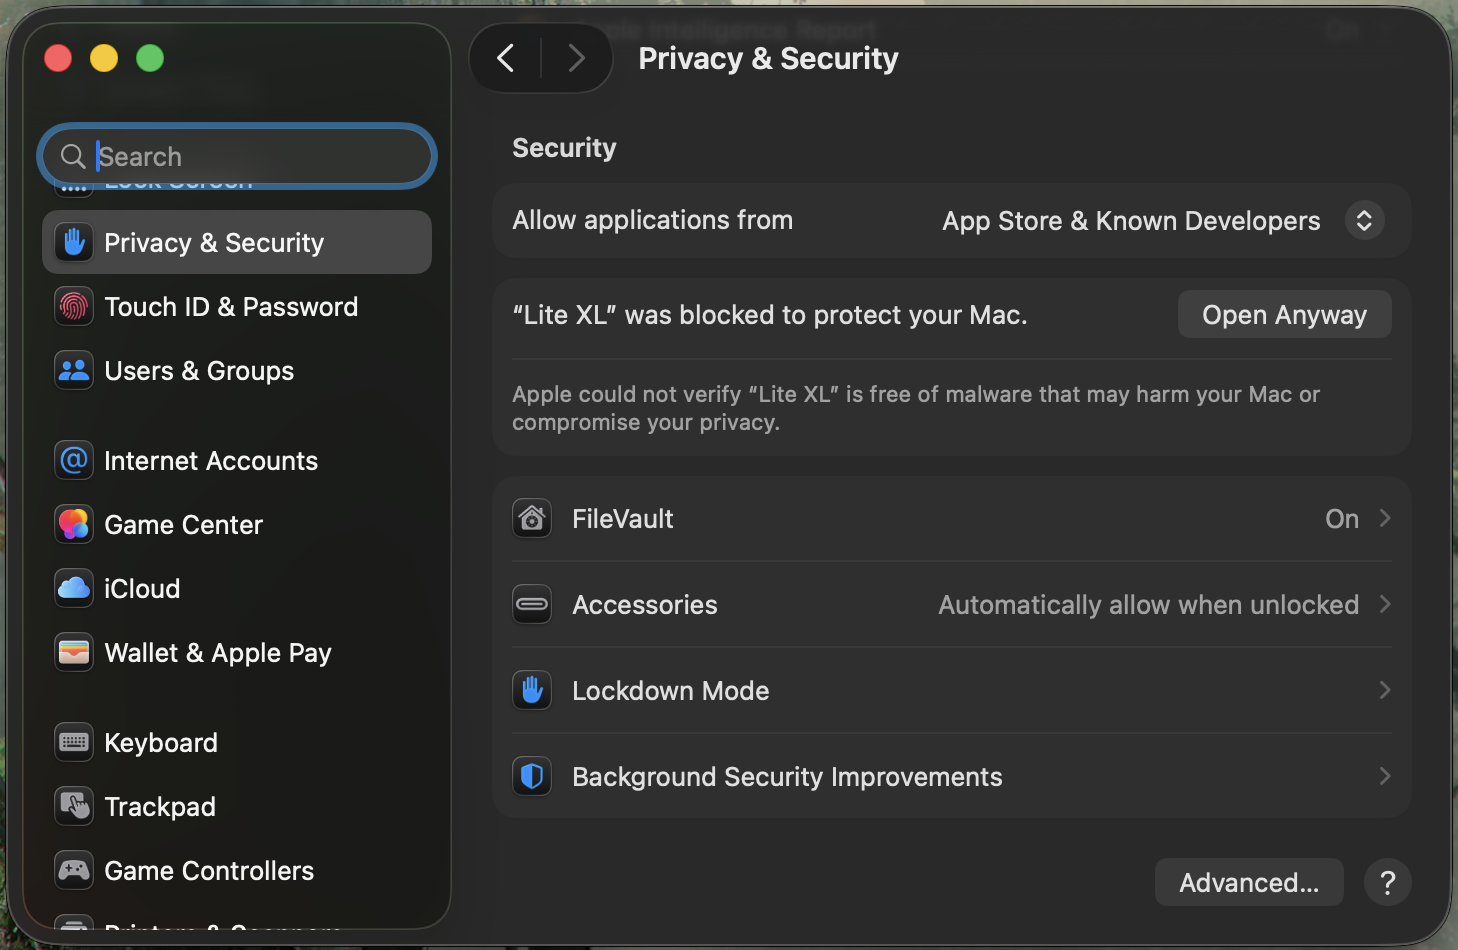Minimize window with the yellow button
1458x950 pixels.
pos(104,58)
